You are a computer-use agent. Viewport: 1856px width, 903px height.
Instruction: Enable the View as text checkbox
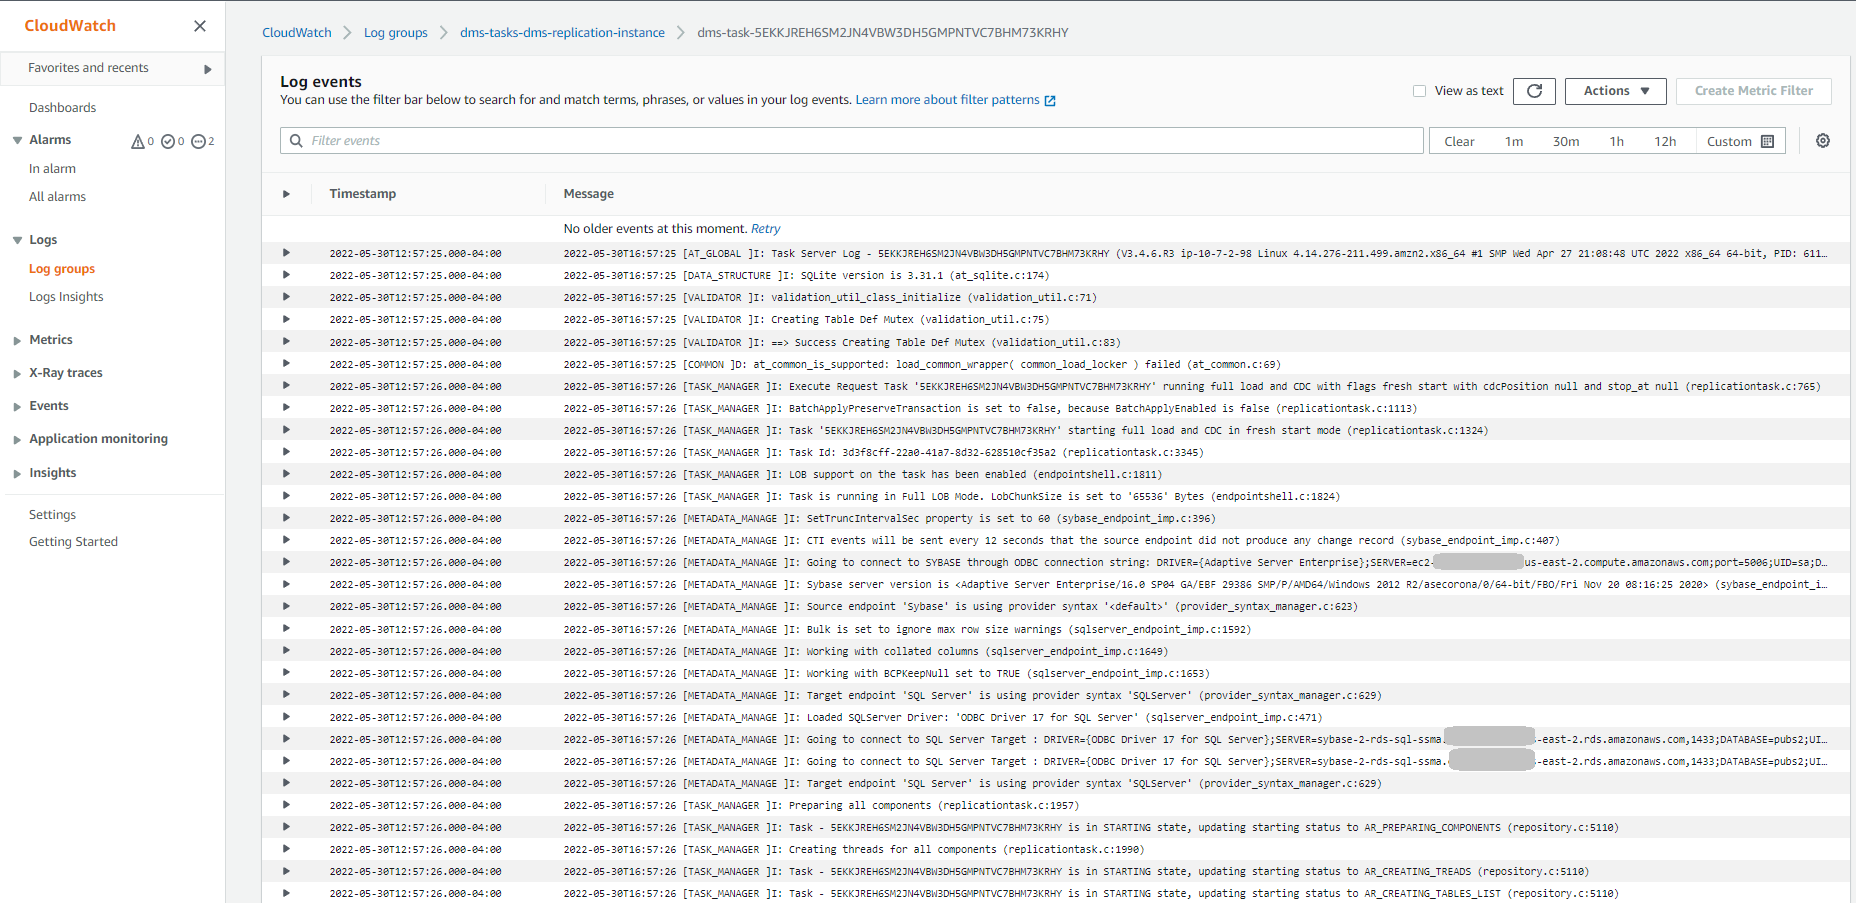click(x=1419, y=91)
